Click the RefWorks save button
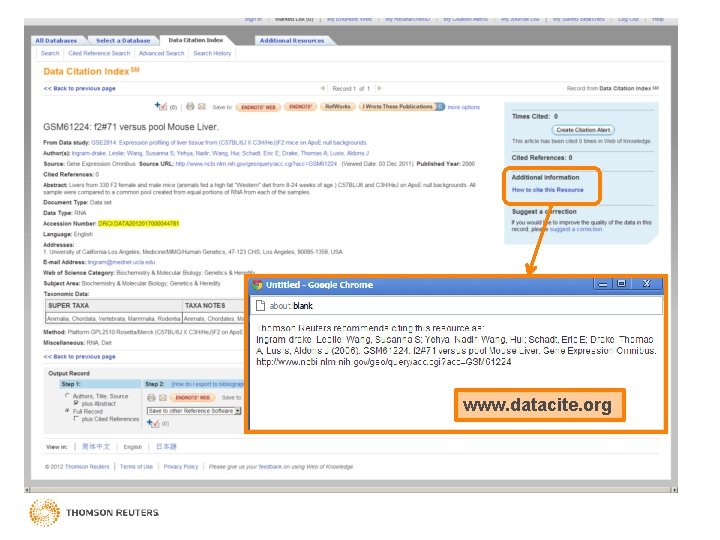Viewport: 720px width, 540px height. [x=338, y=107]
